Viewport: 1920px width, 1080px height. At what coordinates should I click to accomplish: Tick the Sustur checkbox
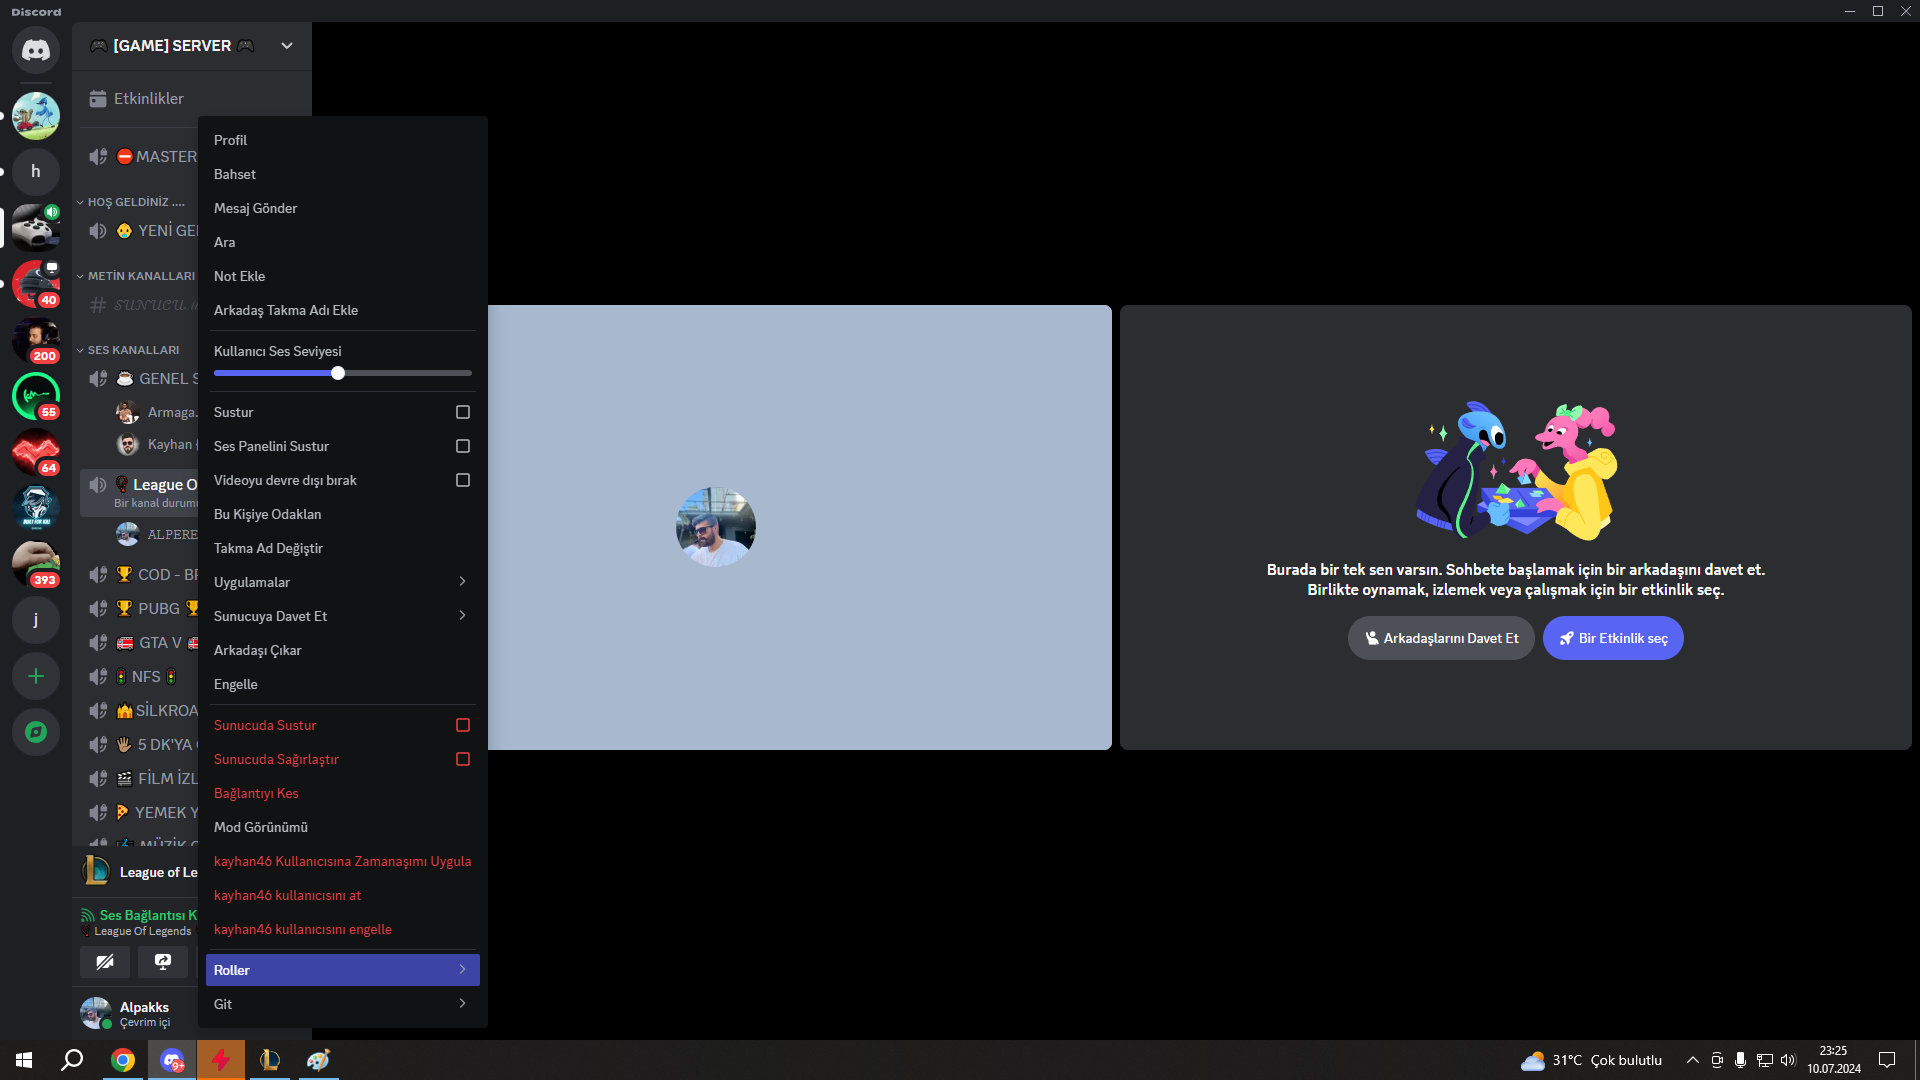[x=463, y=412]
